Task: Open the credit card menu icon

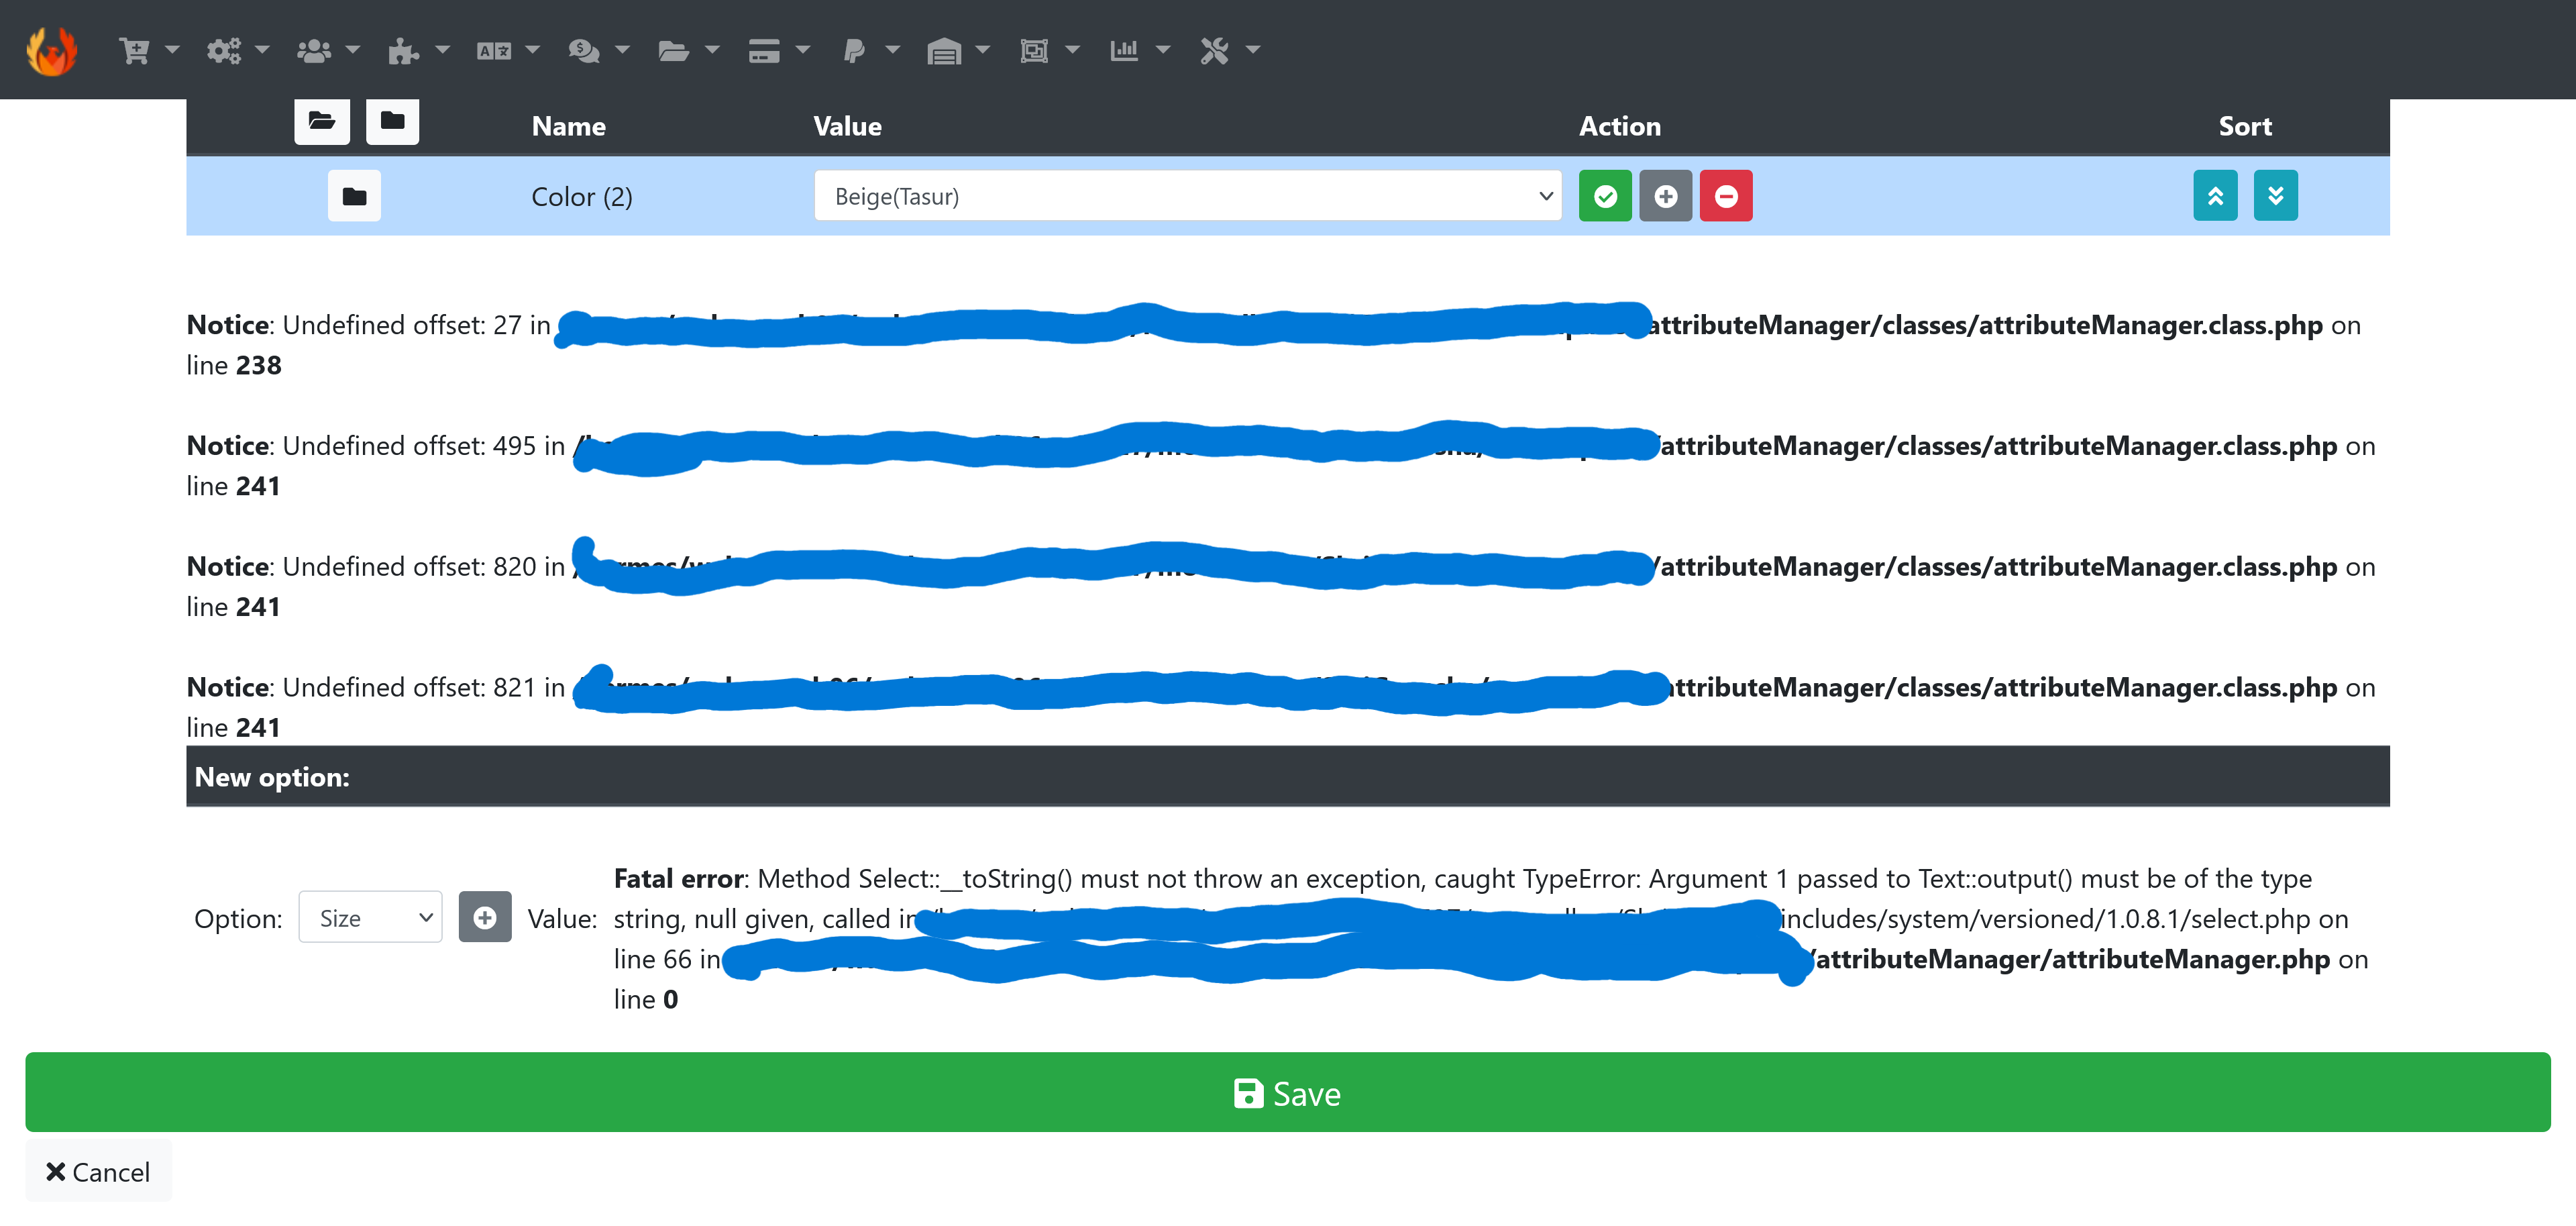Action: pos(764,50)
